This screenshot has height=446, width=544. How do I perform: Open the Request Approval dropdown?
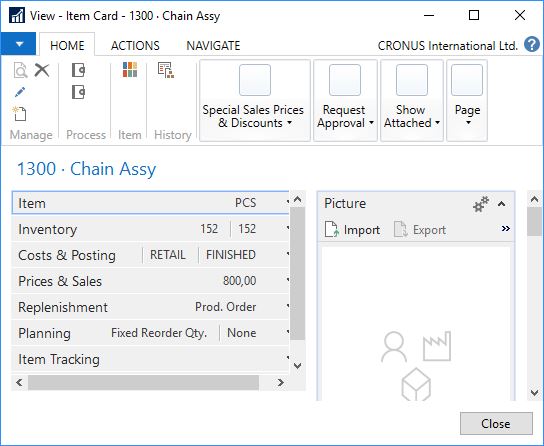345,100
